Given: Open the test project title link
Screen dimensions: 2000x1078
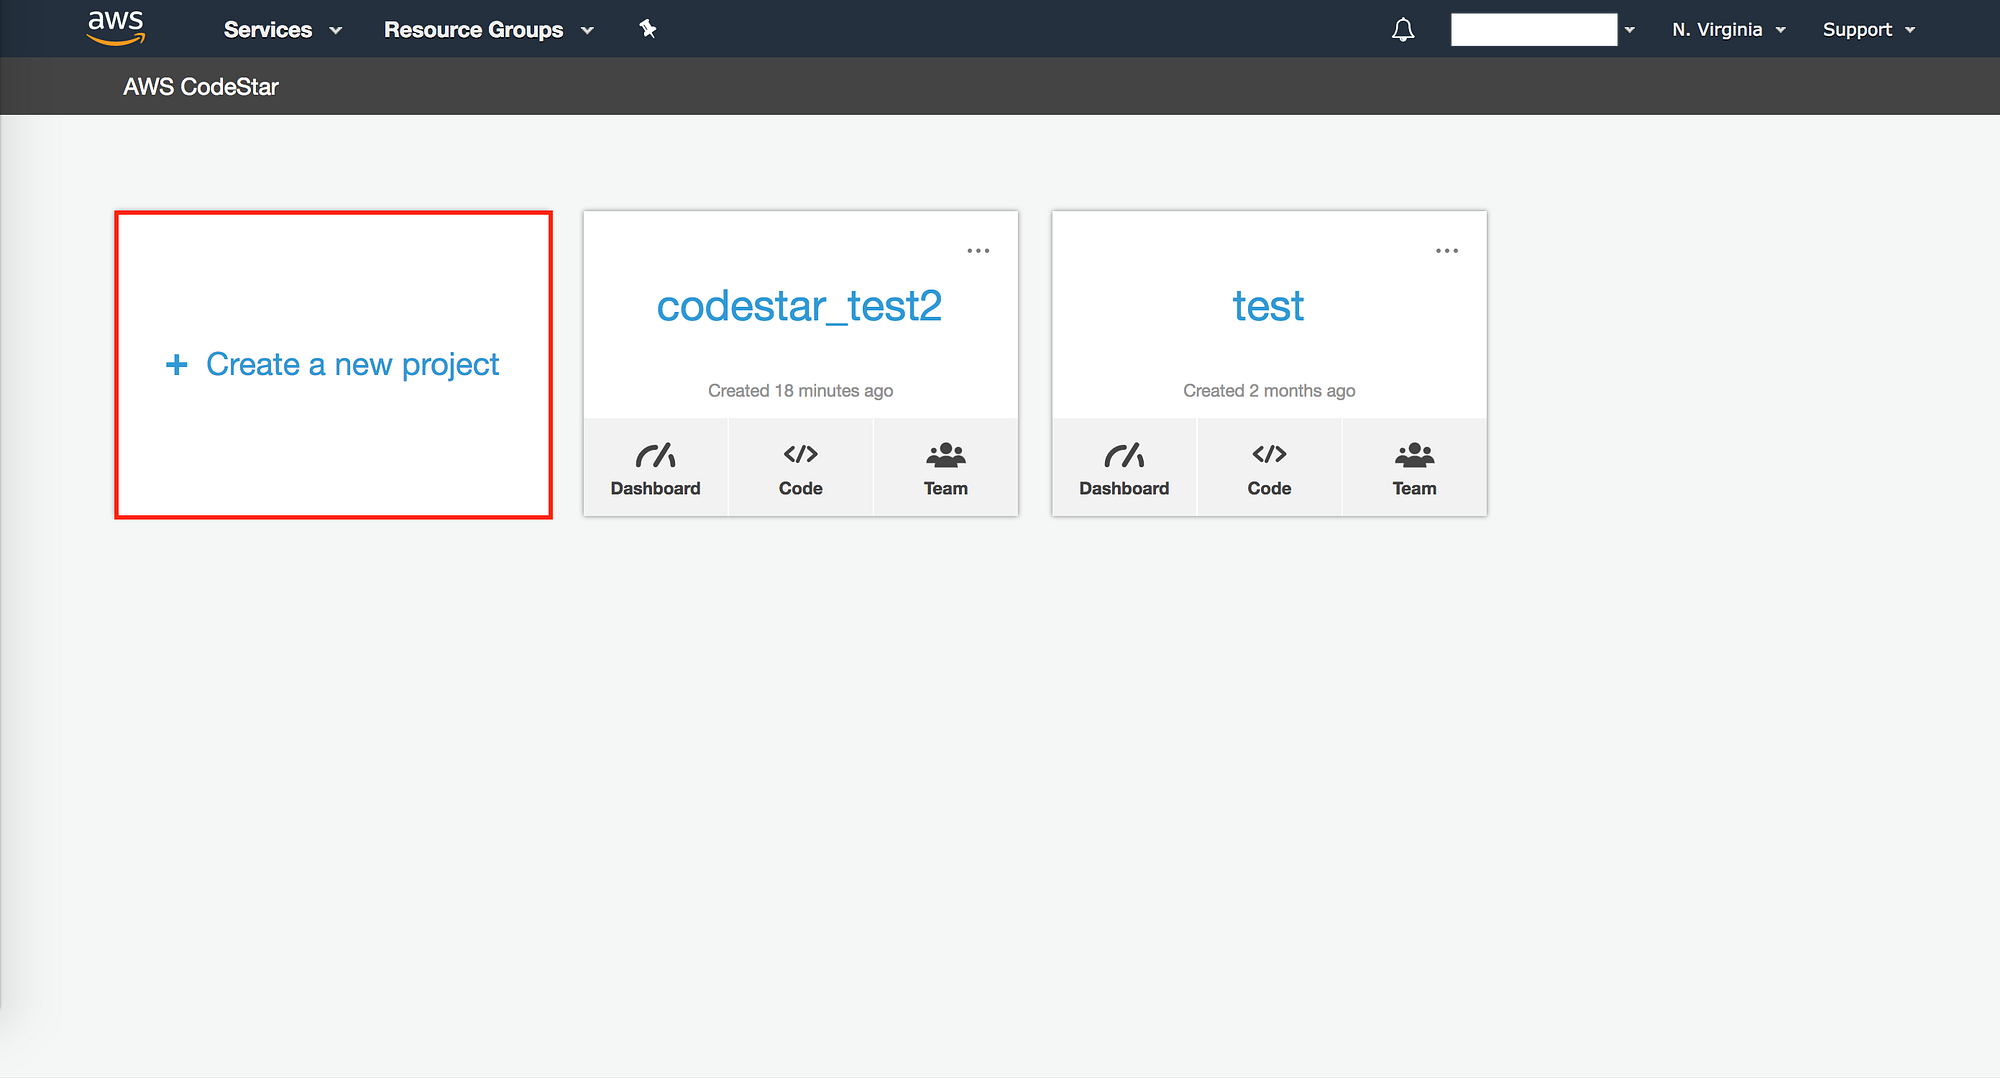Looking at the screenshot, I should [x=1267, y=306].
